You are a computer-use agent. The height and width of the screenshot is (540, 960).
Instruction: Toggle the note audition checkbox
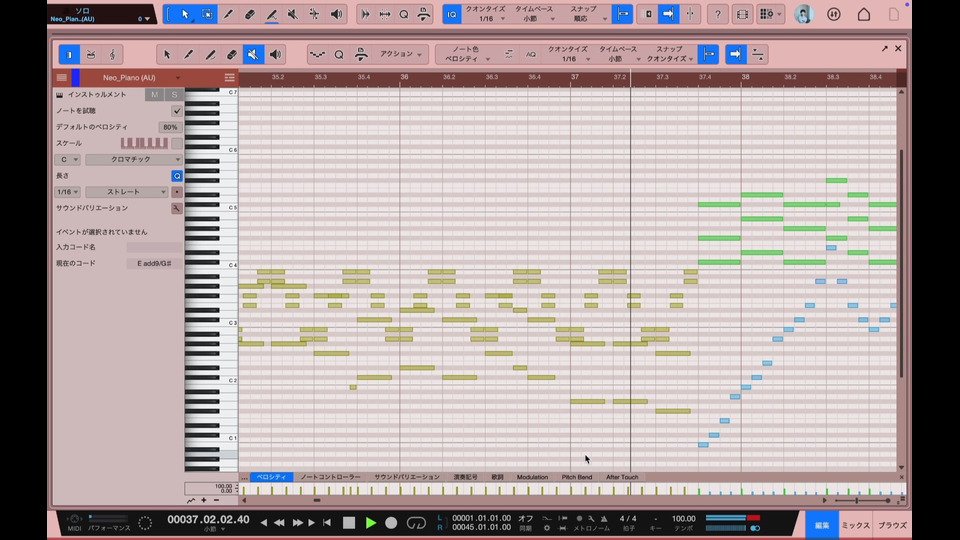[176, 111]
